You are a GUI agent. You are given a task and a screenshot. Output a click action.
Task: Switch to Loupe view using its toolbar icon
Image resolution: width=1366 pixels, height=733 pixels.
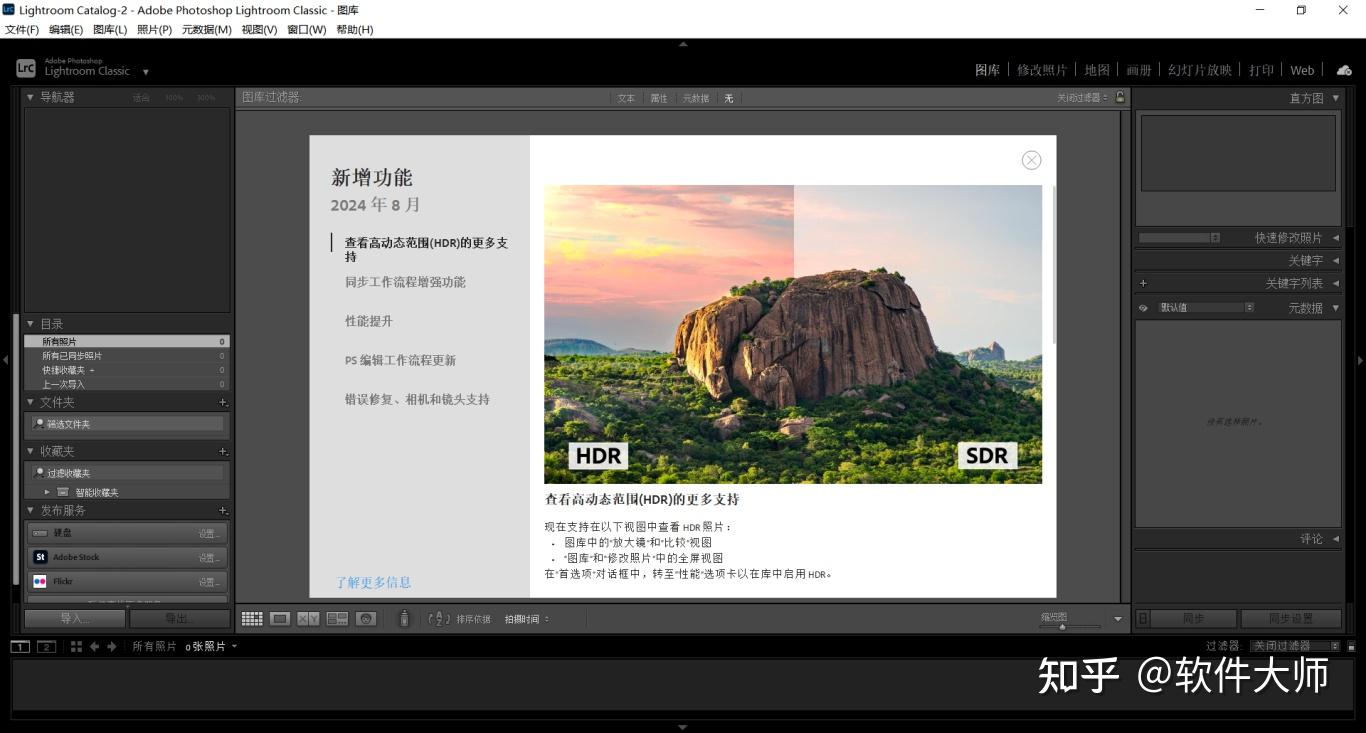280,618
